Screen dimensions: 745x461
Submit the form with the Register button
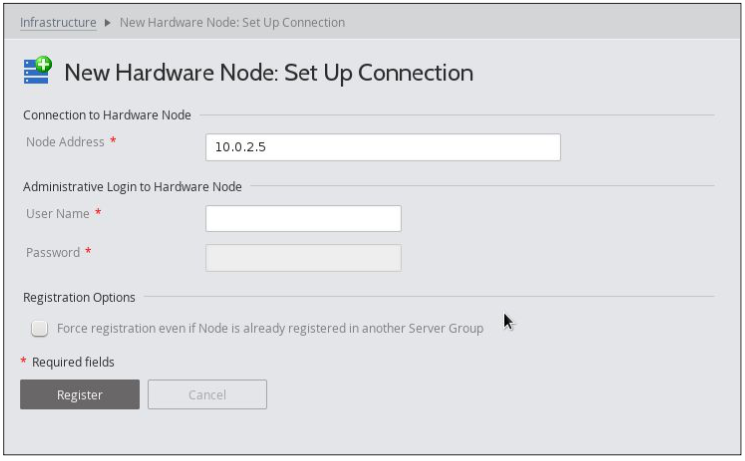coord(80,394)
